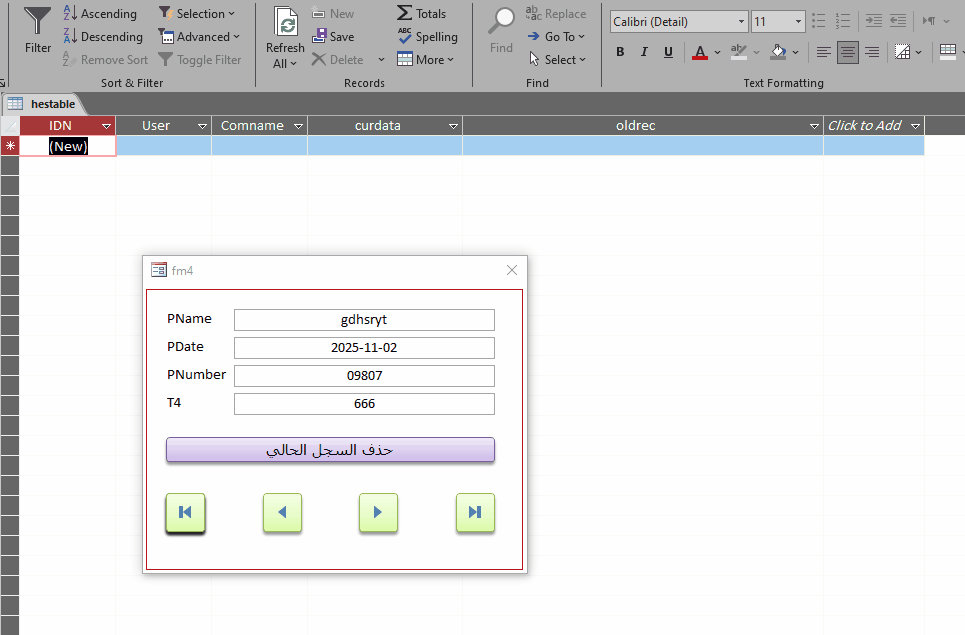This screenshot has width=965, height=635.
Task: Toggle Italic text formatting
Action: click(x=644, y=52)
